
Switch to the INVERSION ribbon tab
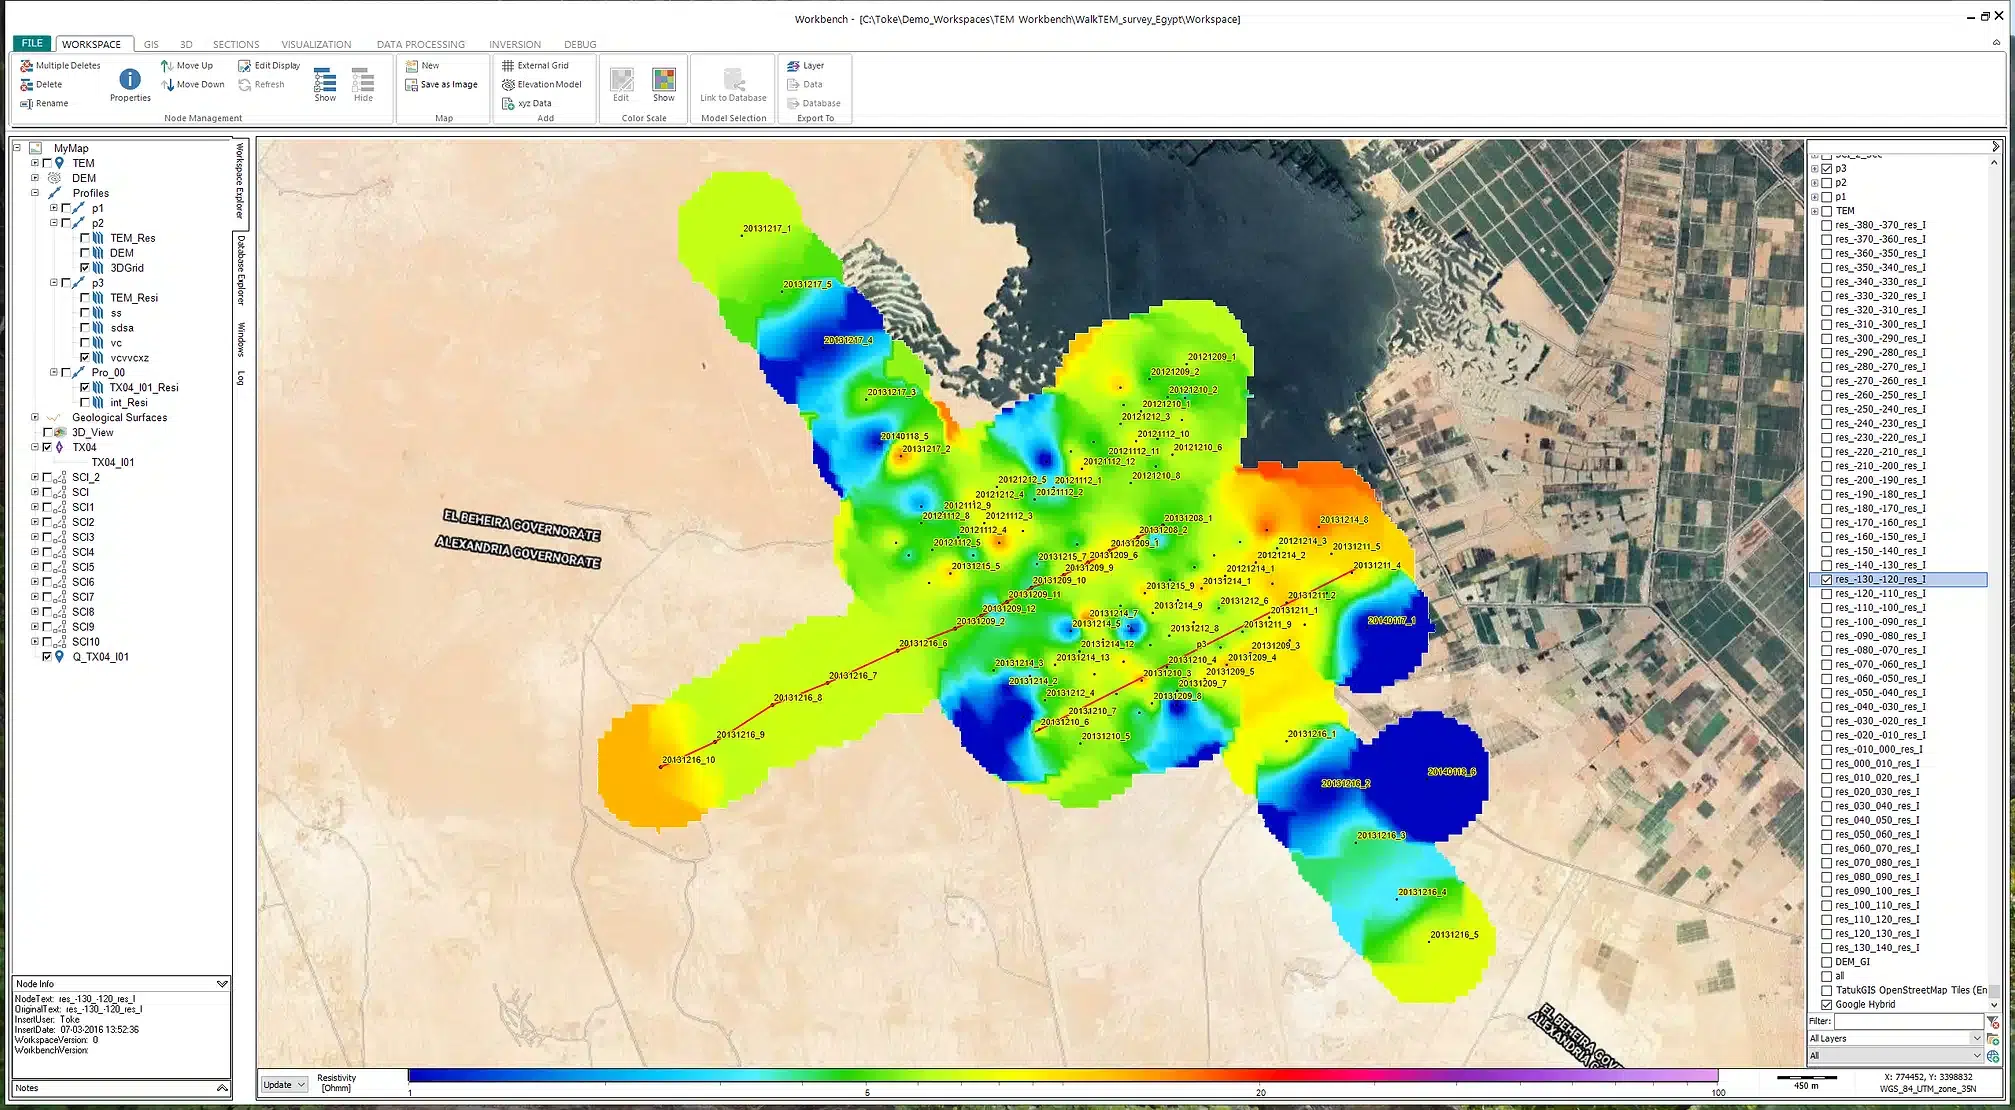tap(515, 45)
